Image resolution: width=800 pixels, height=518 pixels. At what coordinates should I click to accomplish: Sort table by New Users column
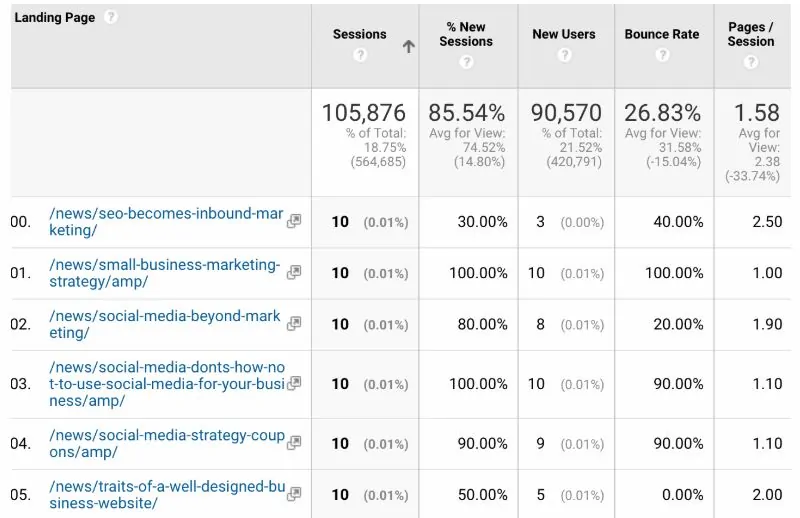564,34
